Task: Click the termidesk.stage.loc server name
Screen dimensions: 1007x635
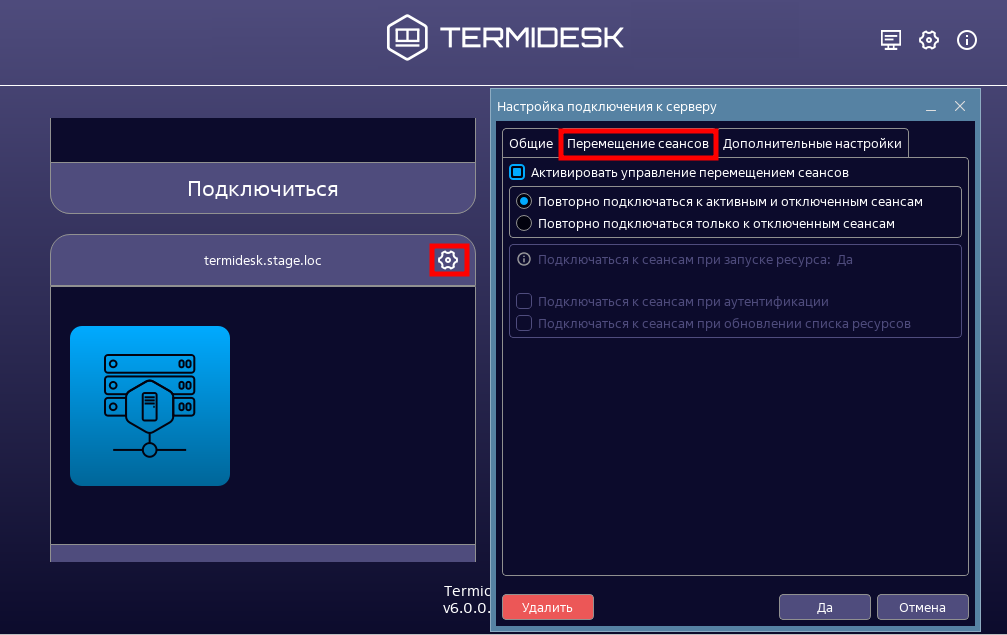Action: coord(263,261)
